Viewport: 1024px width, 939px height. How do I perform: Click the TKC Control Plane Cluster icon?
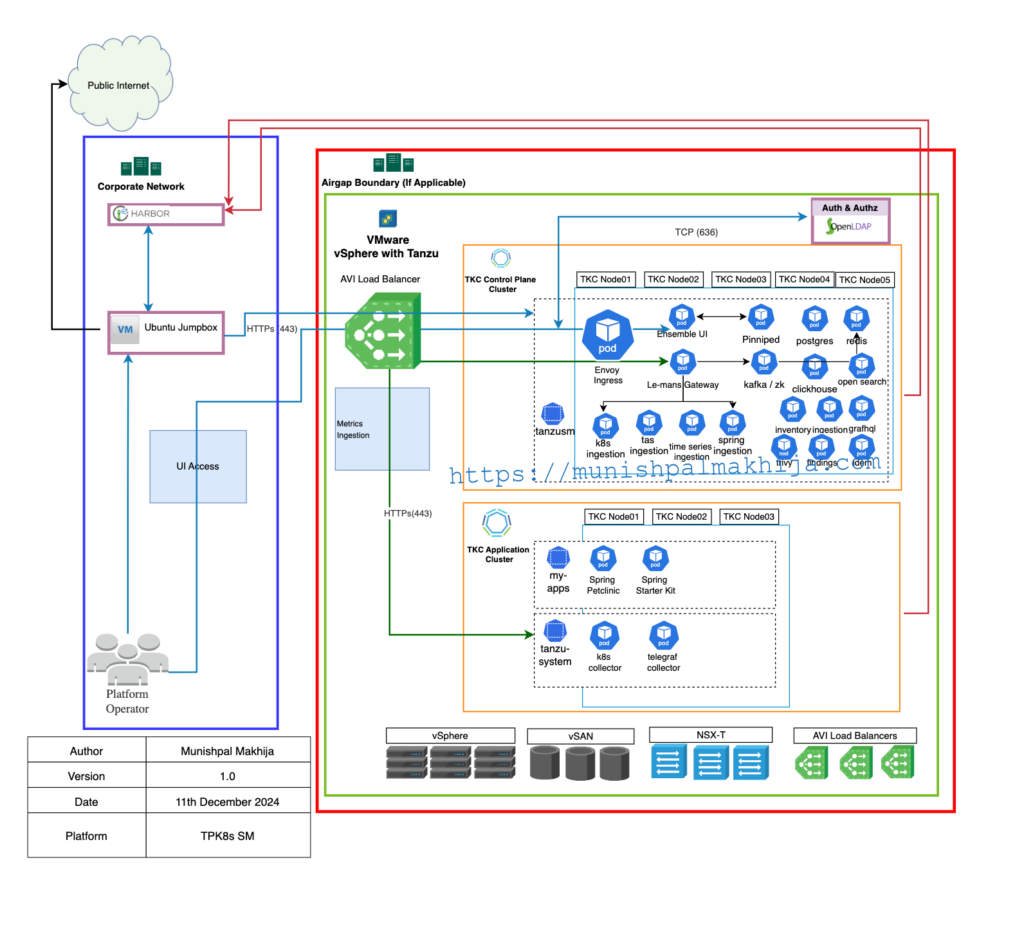pyautogui.click(x=501, y=258)
